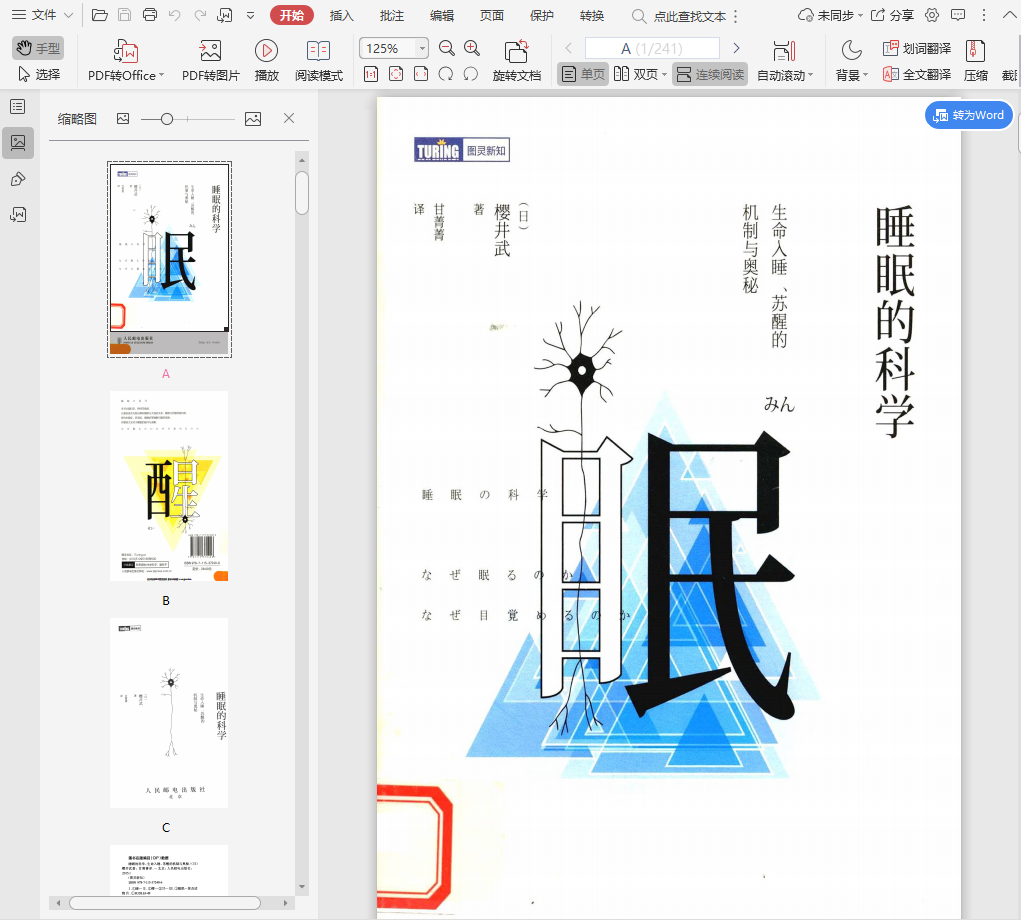
Task: Select page C thumbnail
Action: (169, 713)
